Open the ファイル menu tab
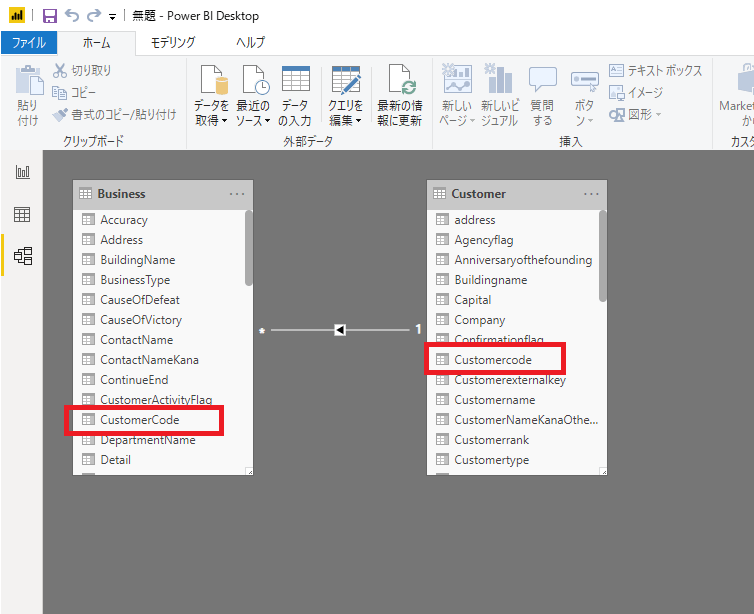Image resolution: width=754 pixels, height=614 pixels. (x=29, y=43)
